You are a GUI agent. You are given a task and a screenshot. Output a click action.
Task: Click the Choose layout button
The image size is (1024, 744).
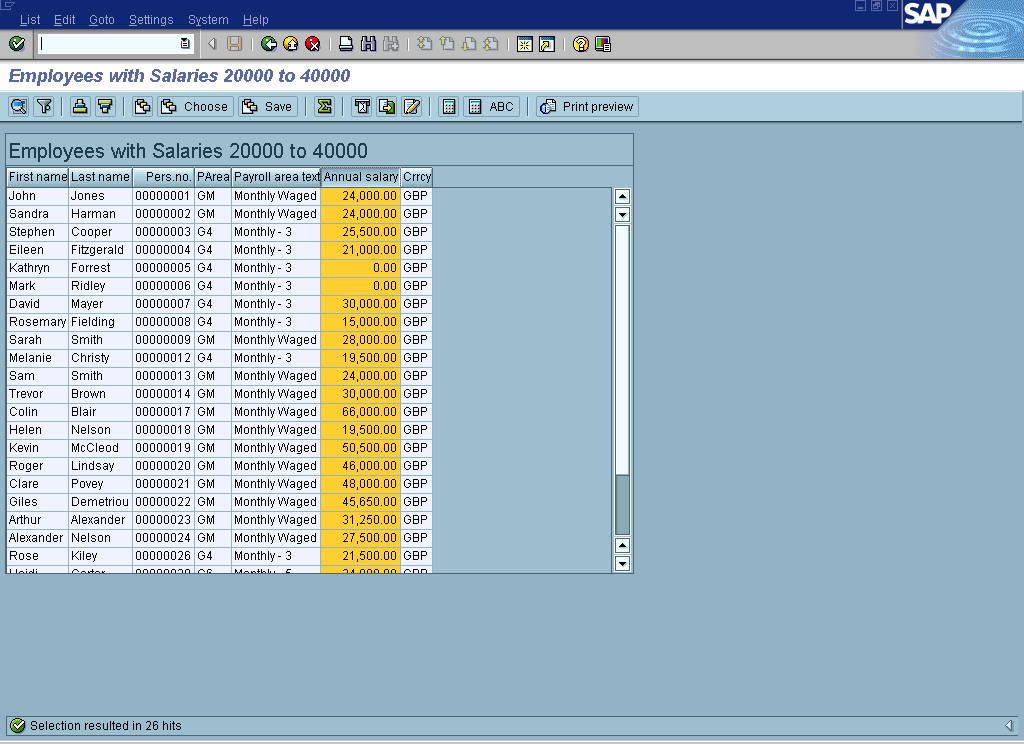pos(195,106)
